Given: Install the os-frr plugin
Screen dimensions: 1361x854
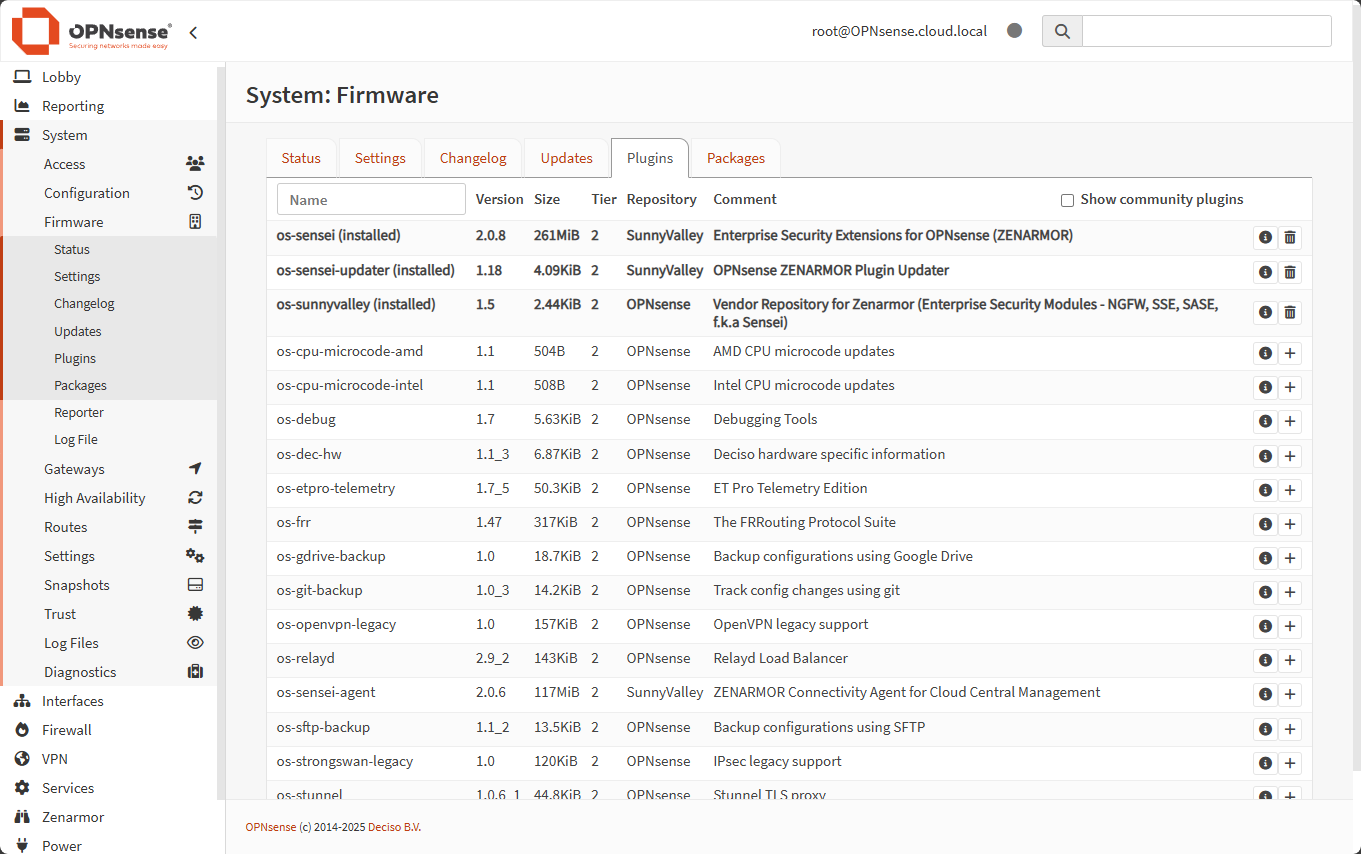Looking at the screenshot, I should [1290, 524].
